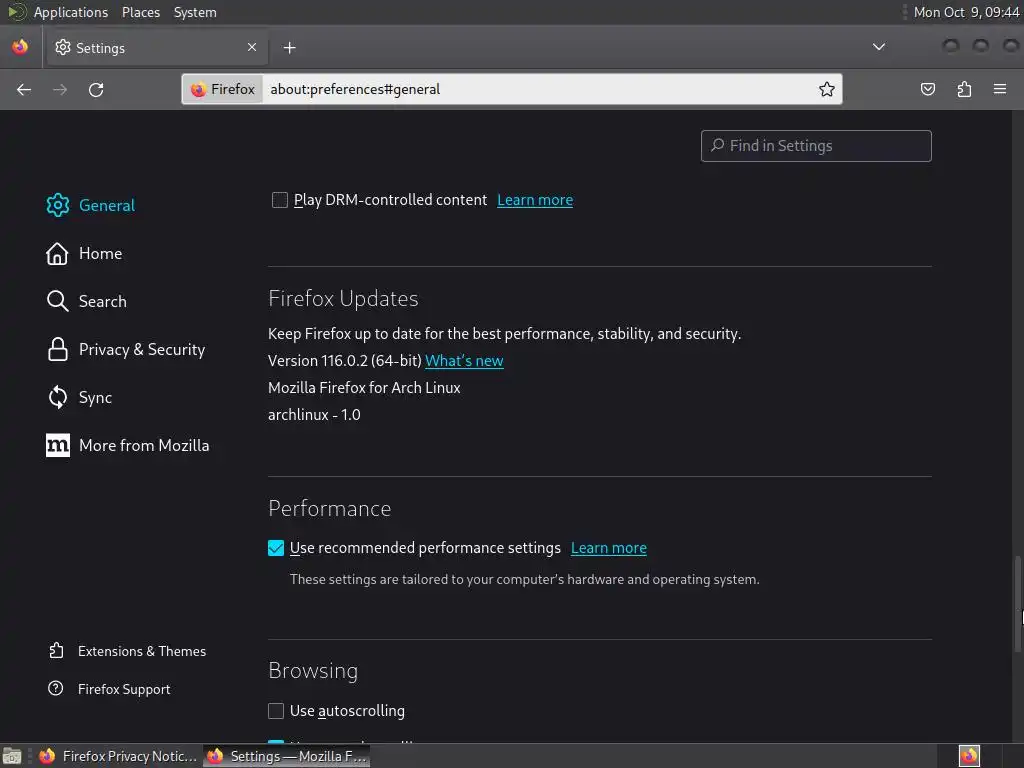1024x768 pixels.
Task: Open the DRM content Learn more link
Action: click(535, 200)
